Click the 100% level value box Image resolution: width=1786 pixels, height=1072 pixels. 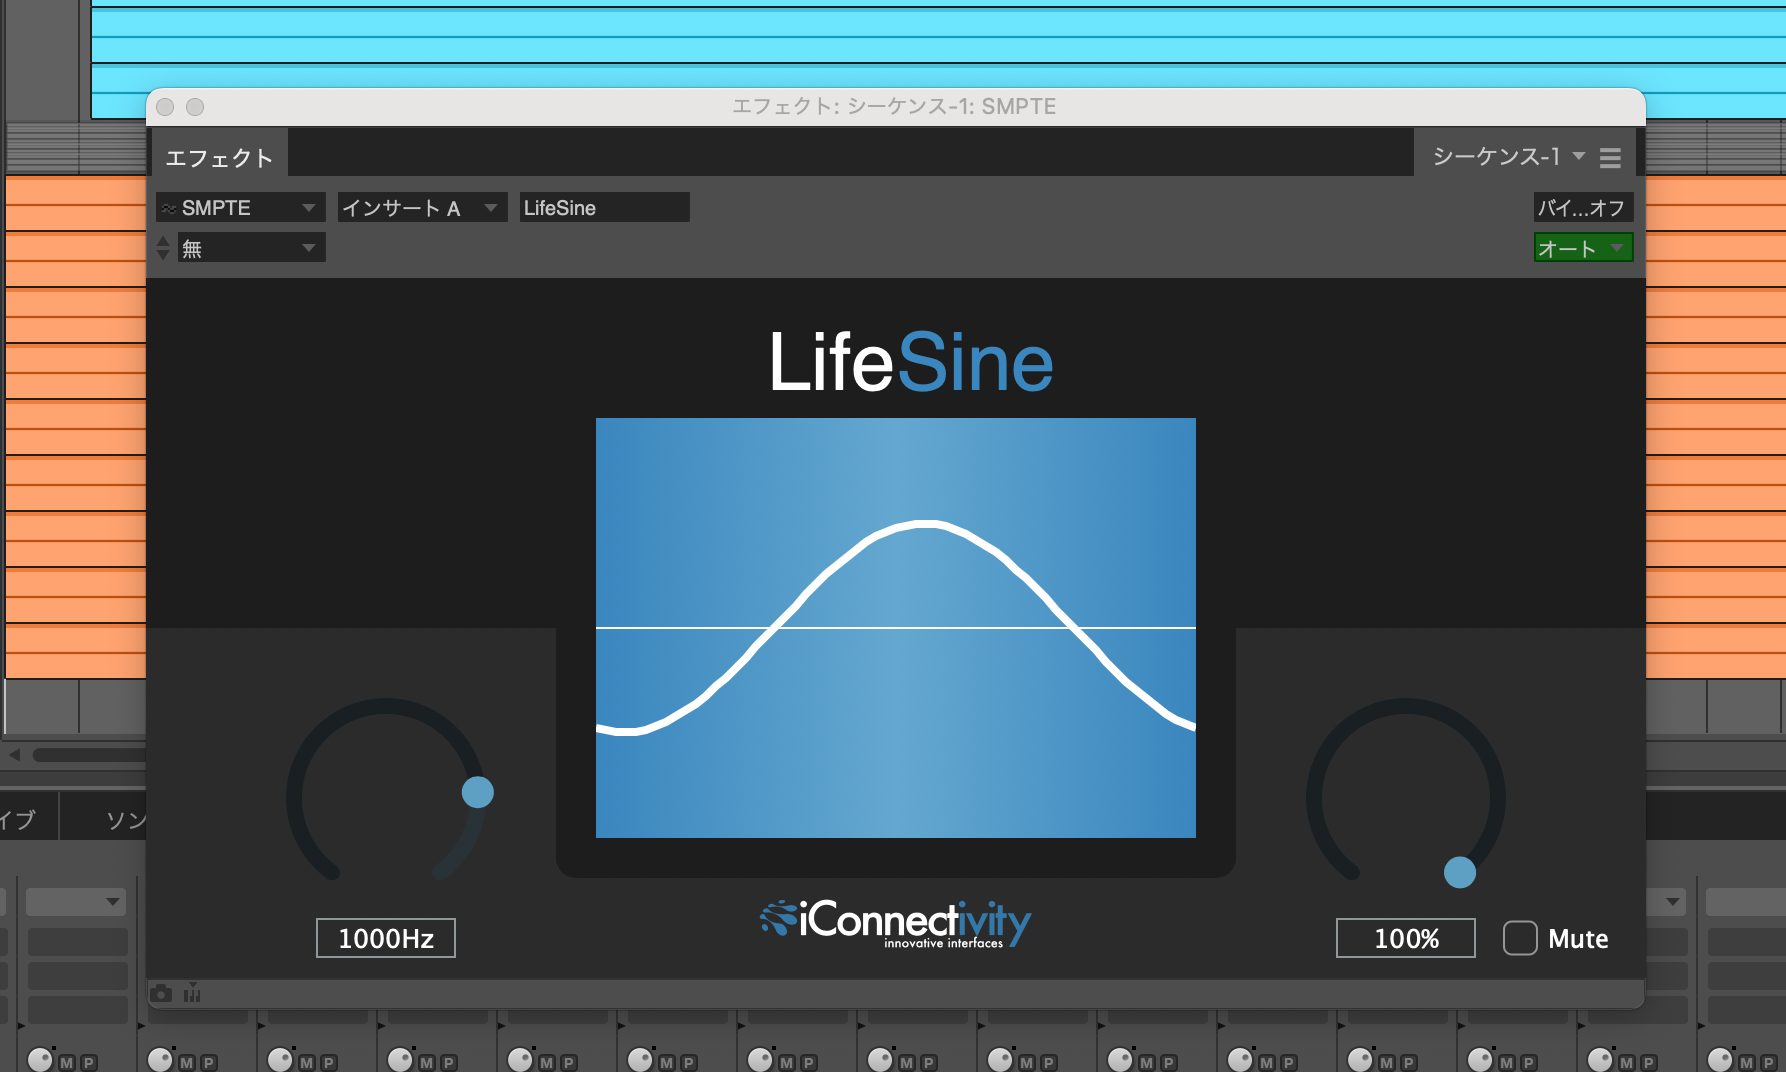click(x=1406, y=938)
